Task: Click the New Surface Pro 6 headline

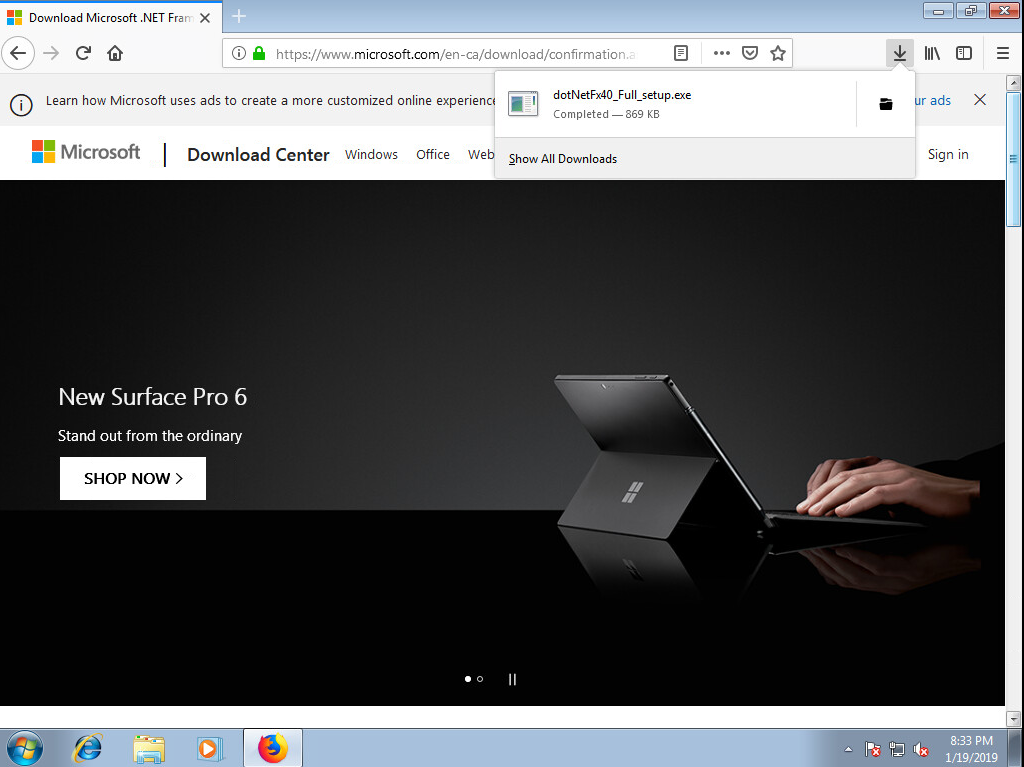Action: (x=153, y=397)
